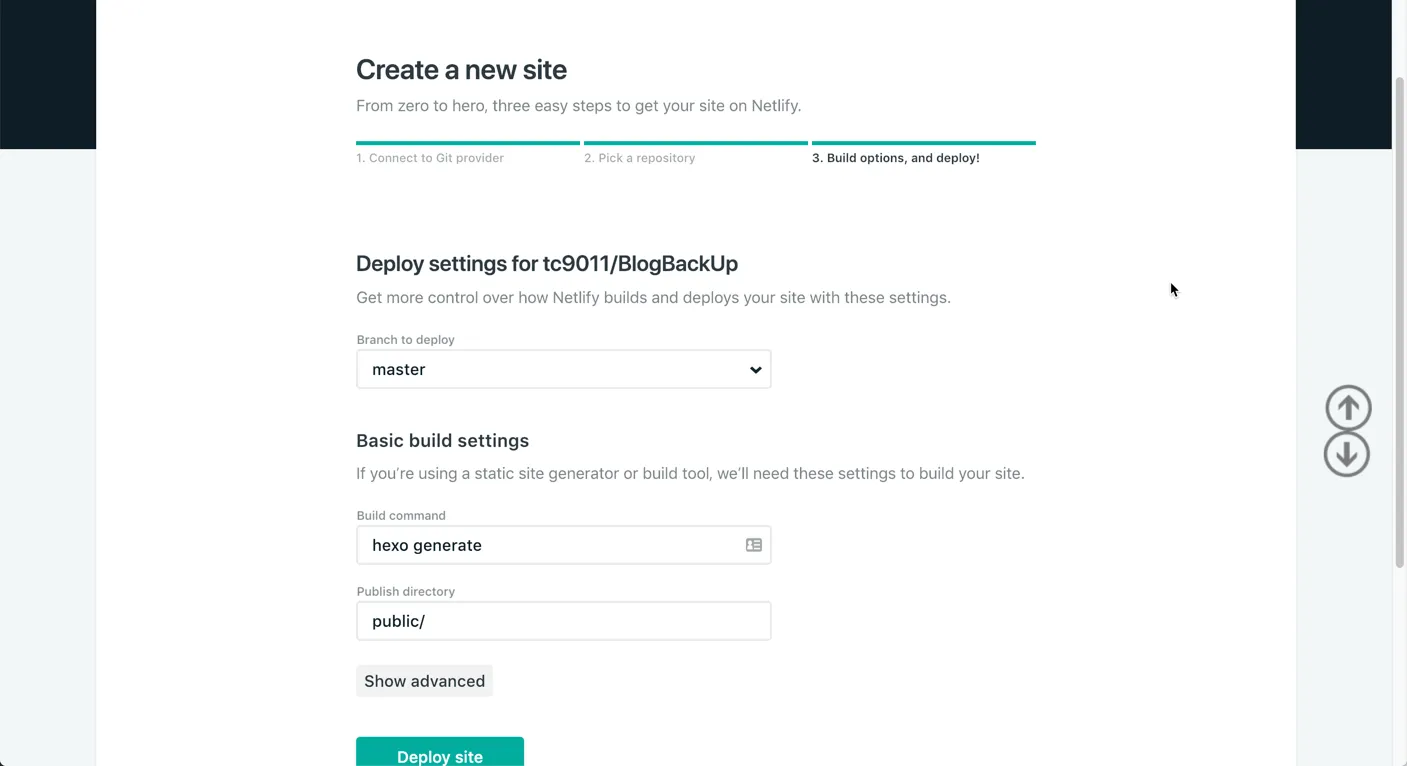The image size is (1407, 766).
Task: Expand options with Show advanced
Action: coord(424,681)
